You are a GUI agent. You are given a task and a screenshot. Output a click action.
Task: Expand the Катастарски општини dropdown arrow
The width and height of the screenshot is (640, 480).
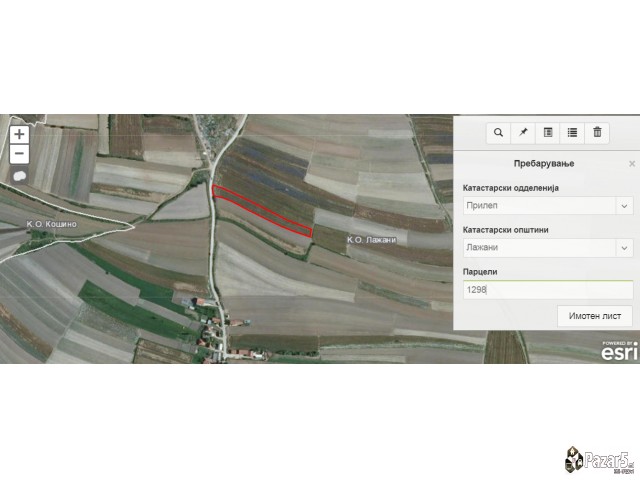point(625,247)
